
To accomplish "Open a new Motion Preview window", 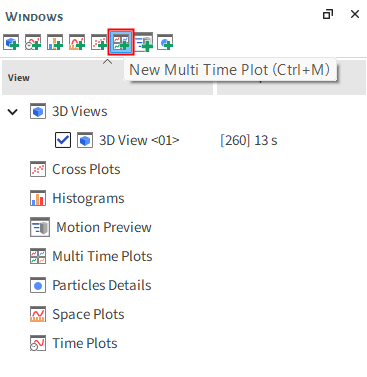I will (144, 42).
